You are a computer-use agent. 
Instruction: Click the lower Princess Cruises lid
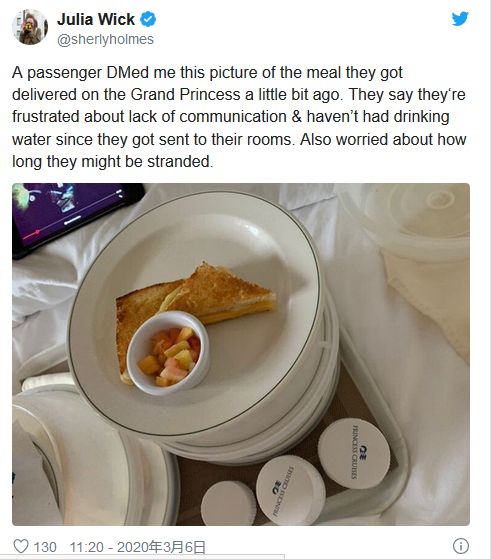(x=290, y=490)
